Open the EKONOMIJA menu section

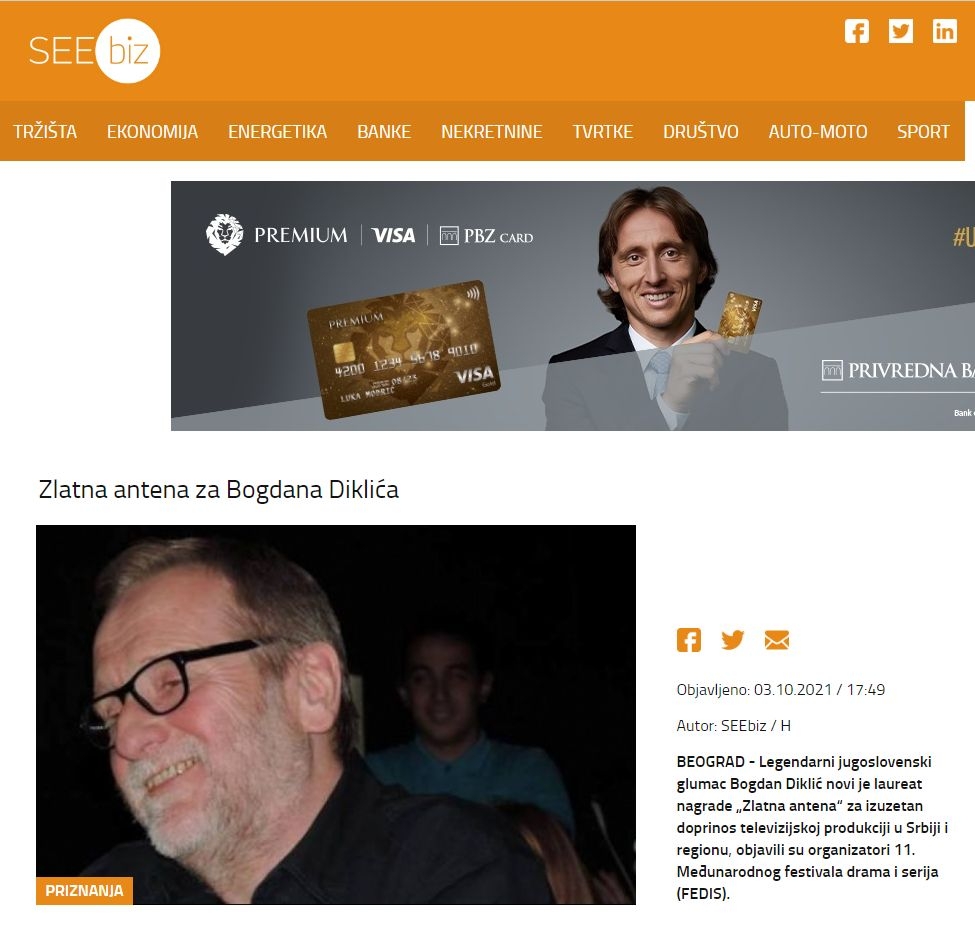coord(152,132)
